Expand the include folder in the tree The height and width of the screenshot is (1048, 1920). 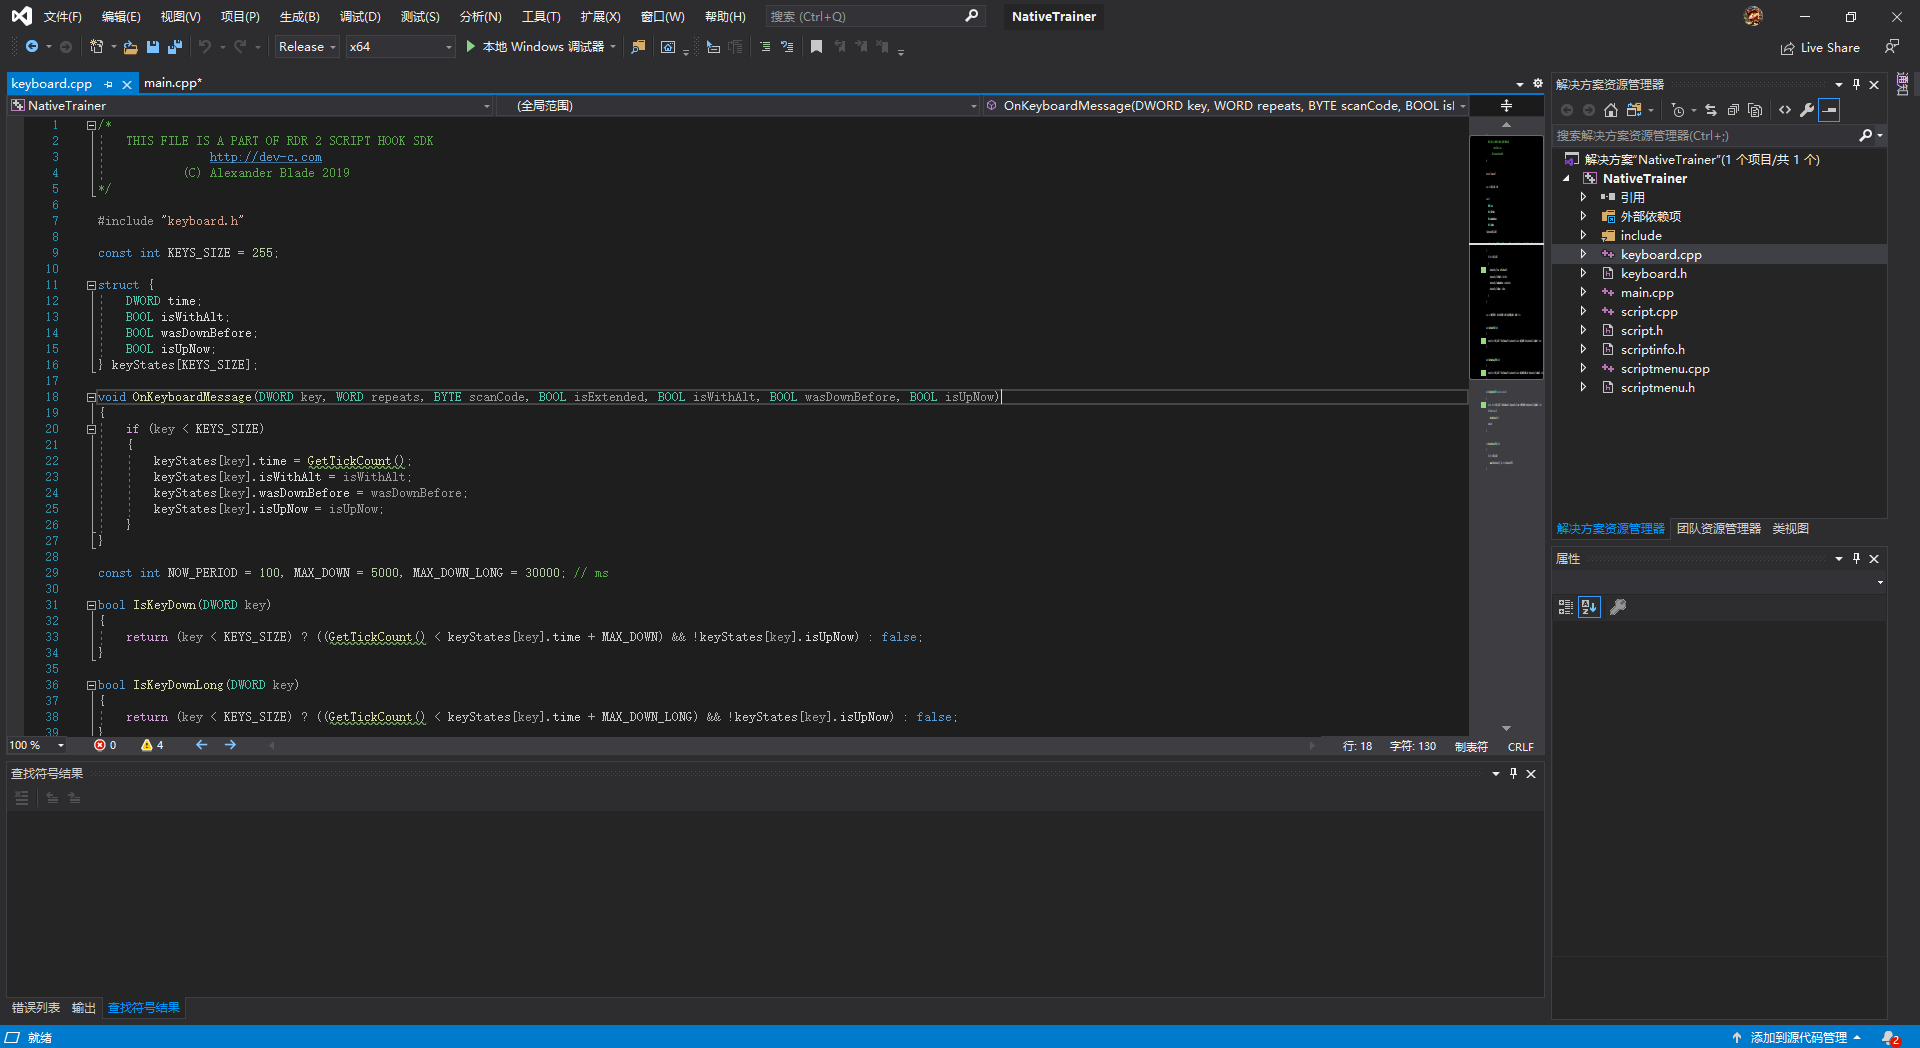coord(1583,236)
